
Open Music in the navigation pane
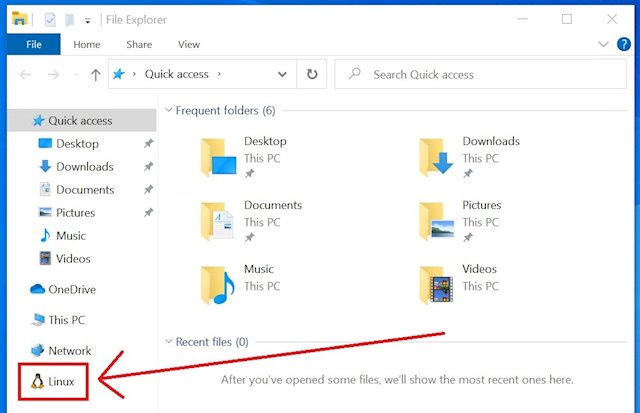[71, 235]
